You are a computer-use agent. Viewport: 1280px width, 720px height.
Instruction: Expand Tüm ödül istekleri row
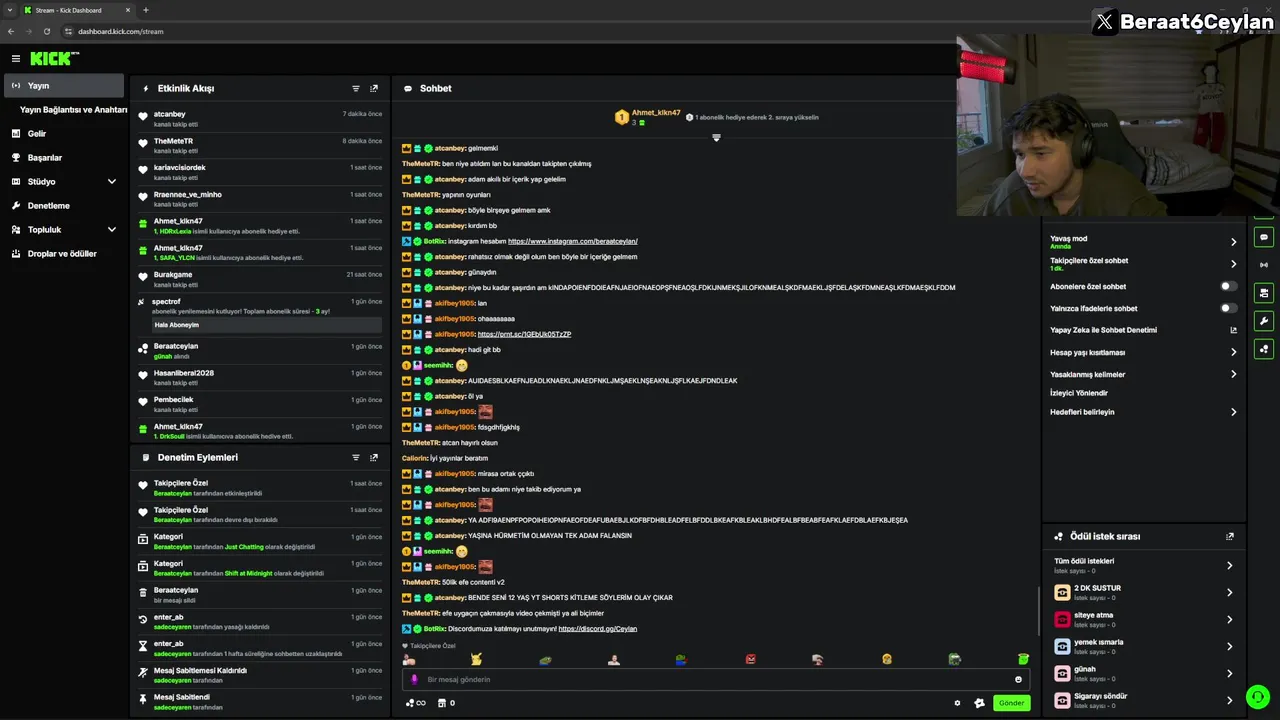coord(1143,565)
